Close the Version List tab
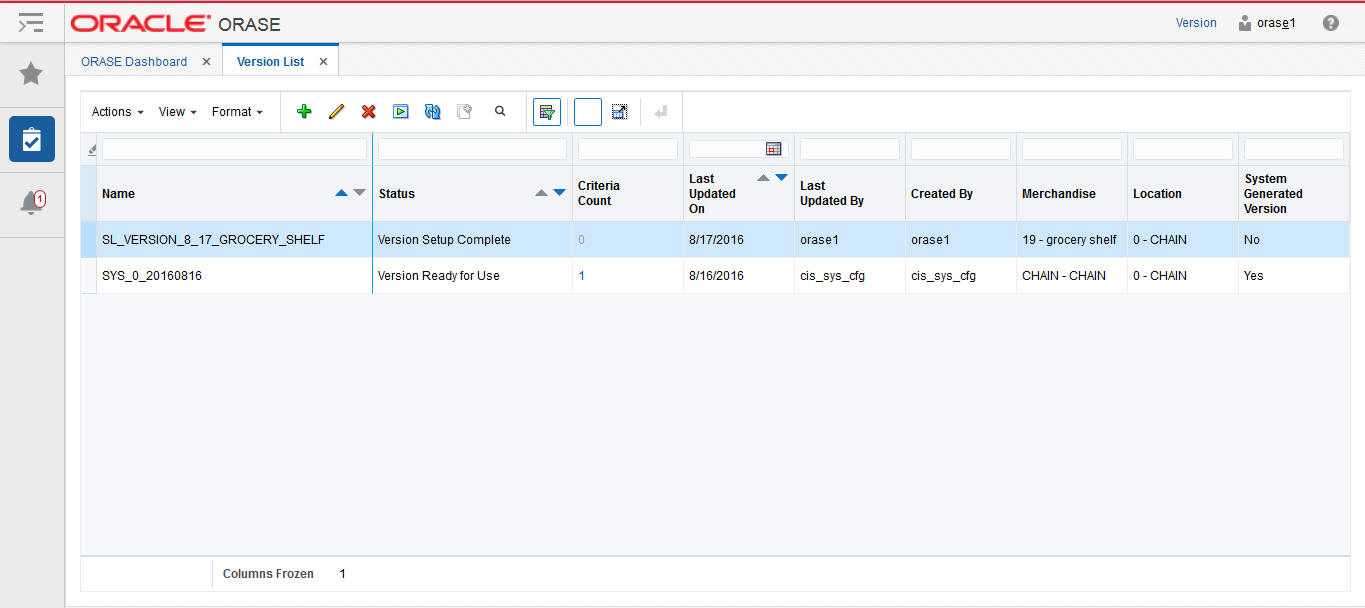This screenshot has height=608, width=1365. point(323,61)
